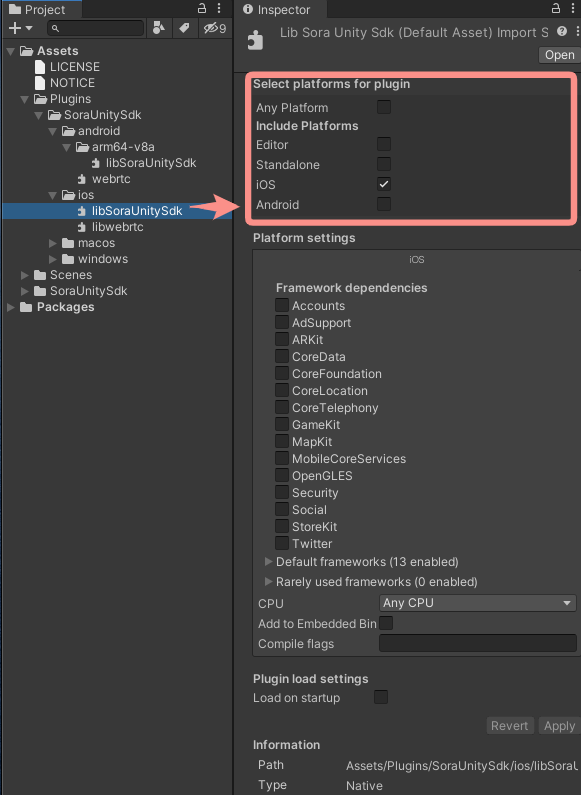The height and width of the screenshot is (795, 581).
Task: Expand the macos folder
Action: click(x=53, y=243)
